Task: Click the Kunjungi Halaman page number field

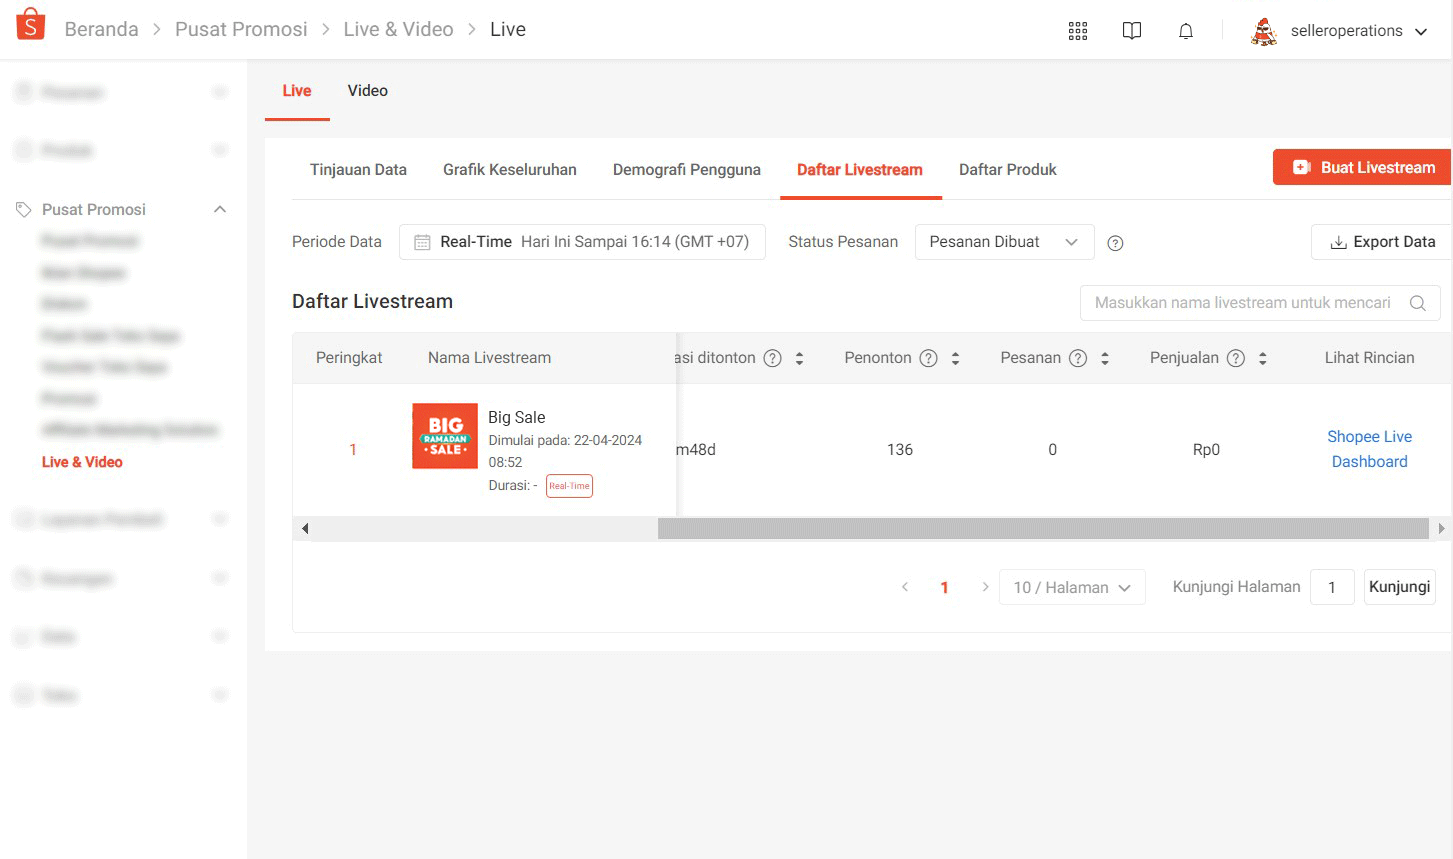Action: point(1332,587)
